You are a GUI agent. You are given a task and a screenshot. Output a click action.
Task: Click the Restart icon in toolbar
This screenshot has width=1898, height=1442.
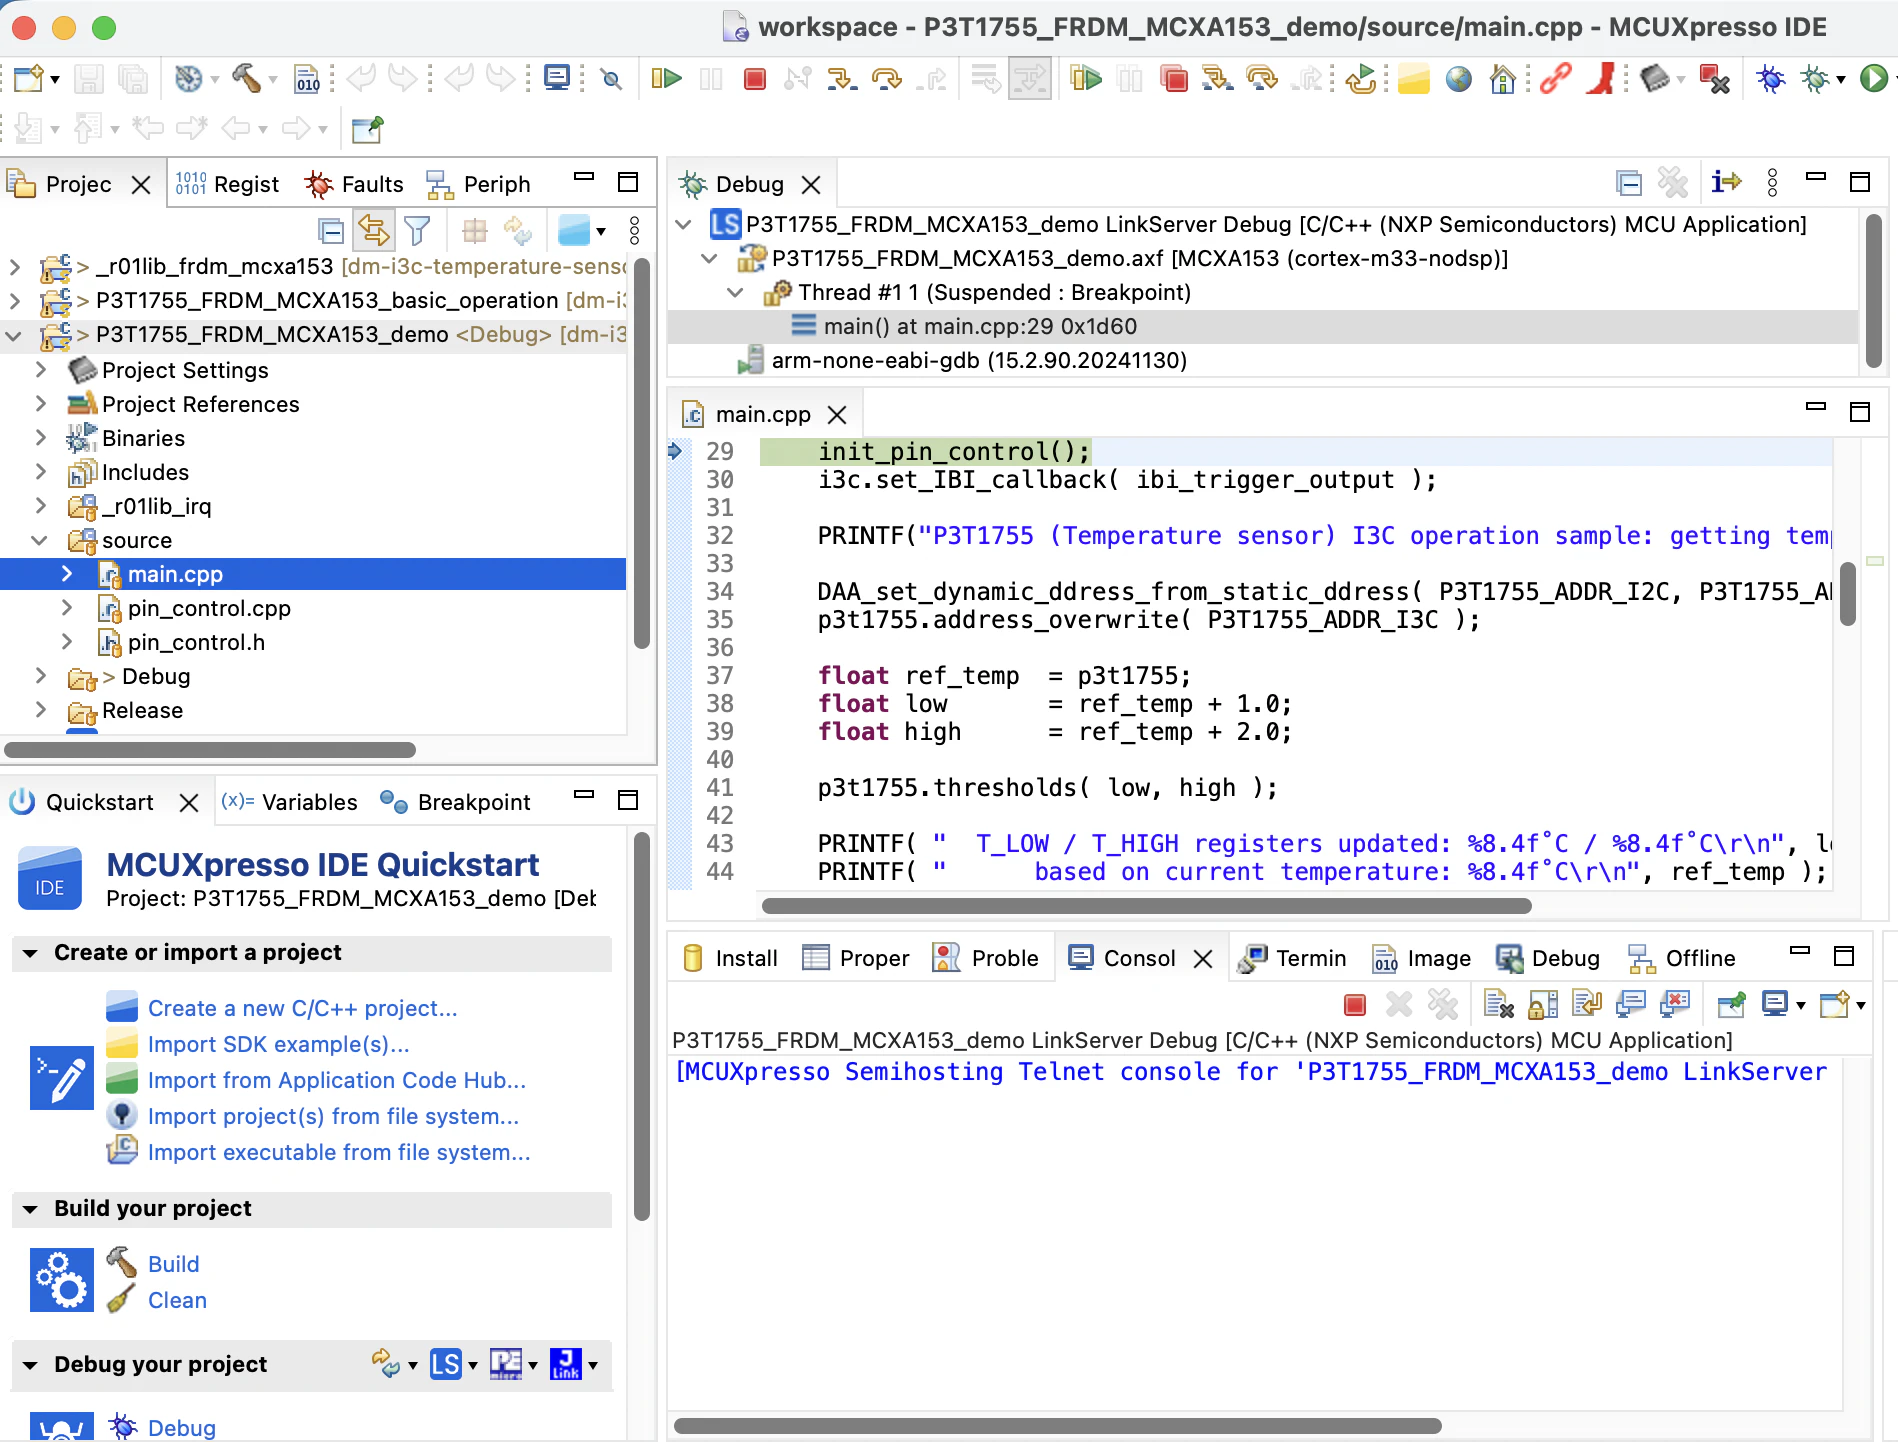coord(1360,78)
